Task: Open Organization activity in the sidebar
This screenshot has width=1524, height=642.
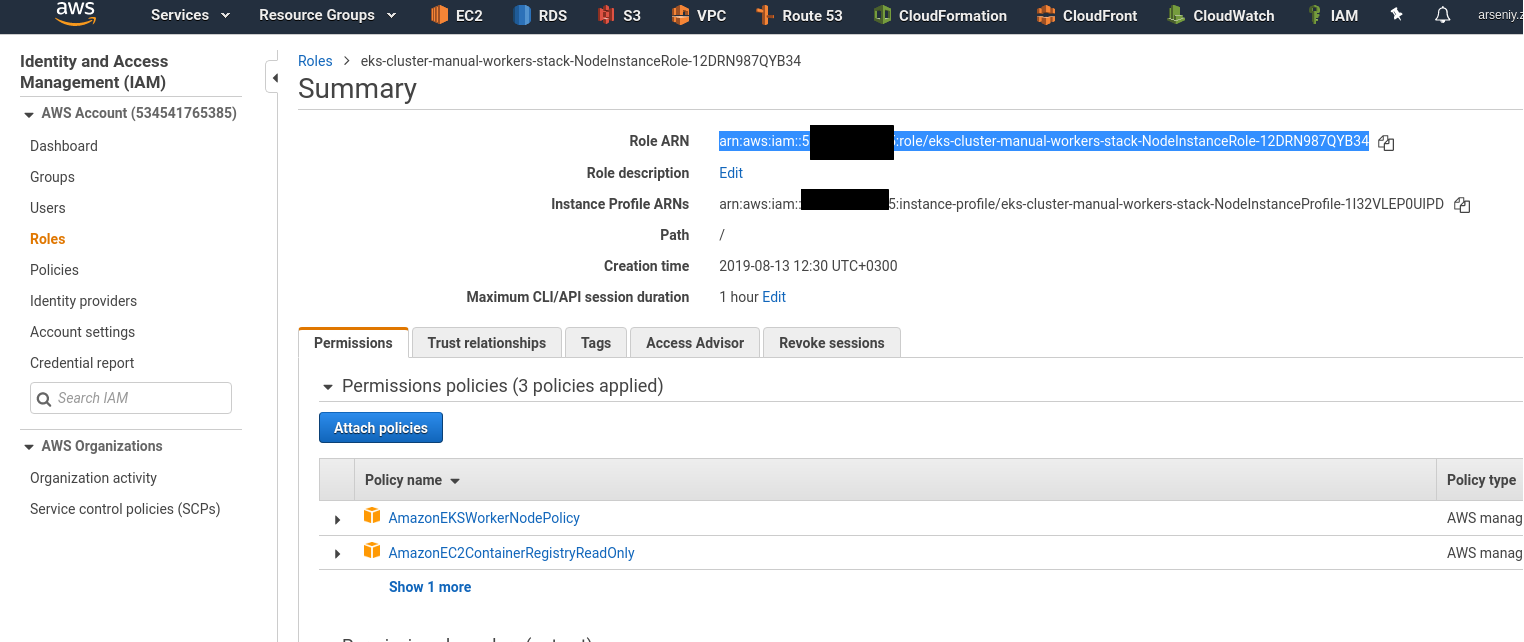Action: (93, 478)
